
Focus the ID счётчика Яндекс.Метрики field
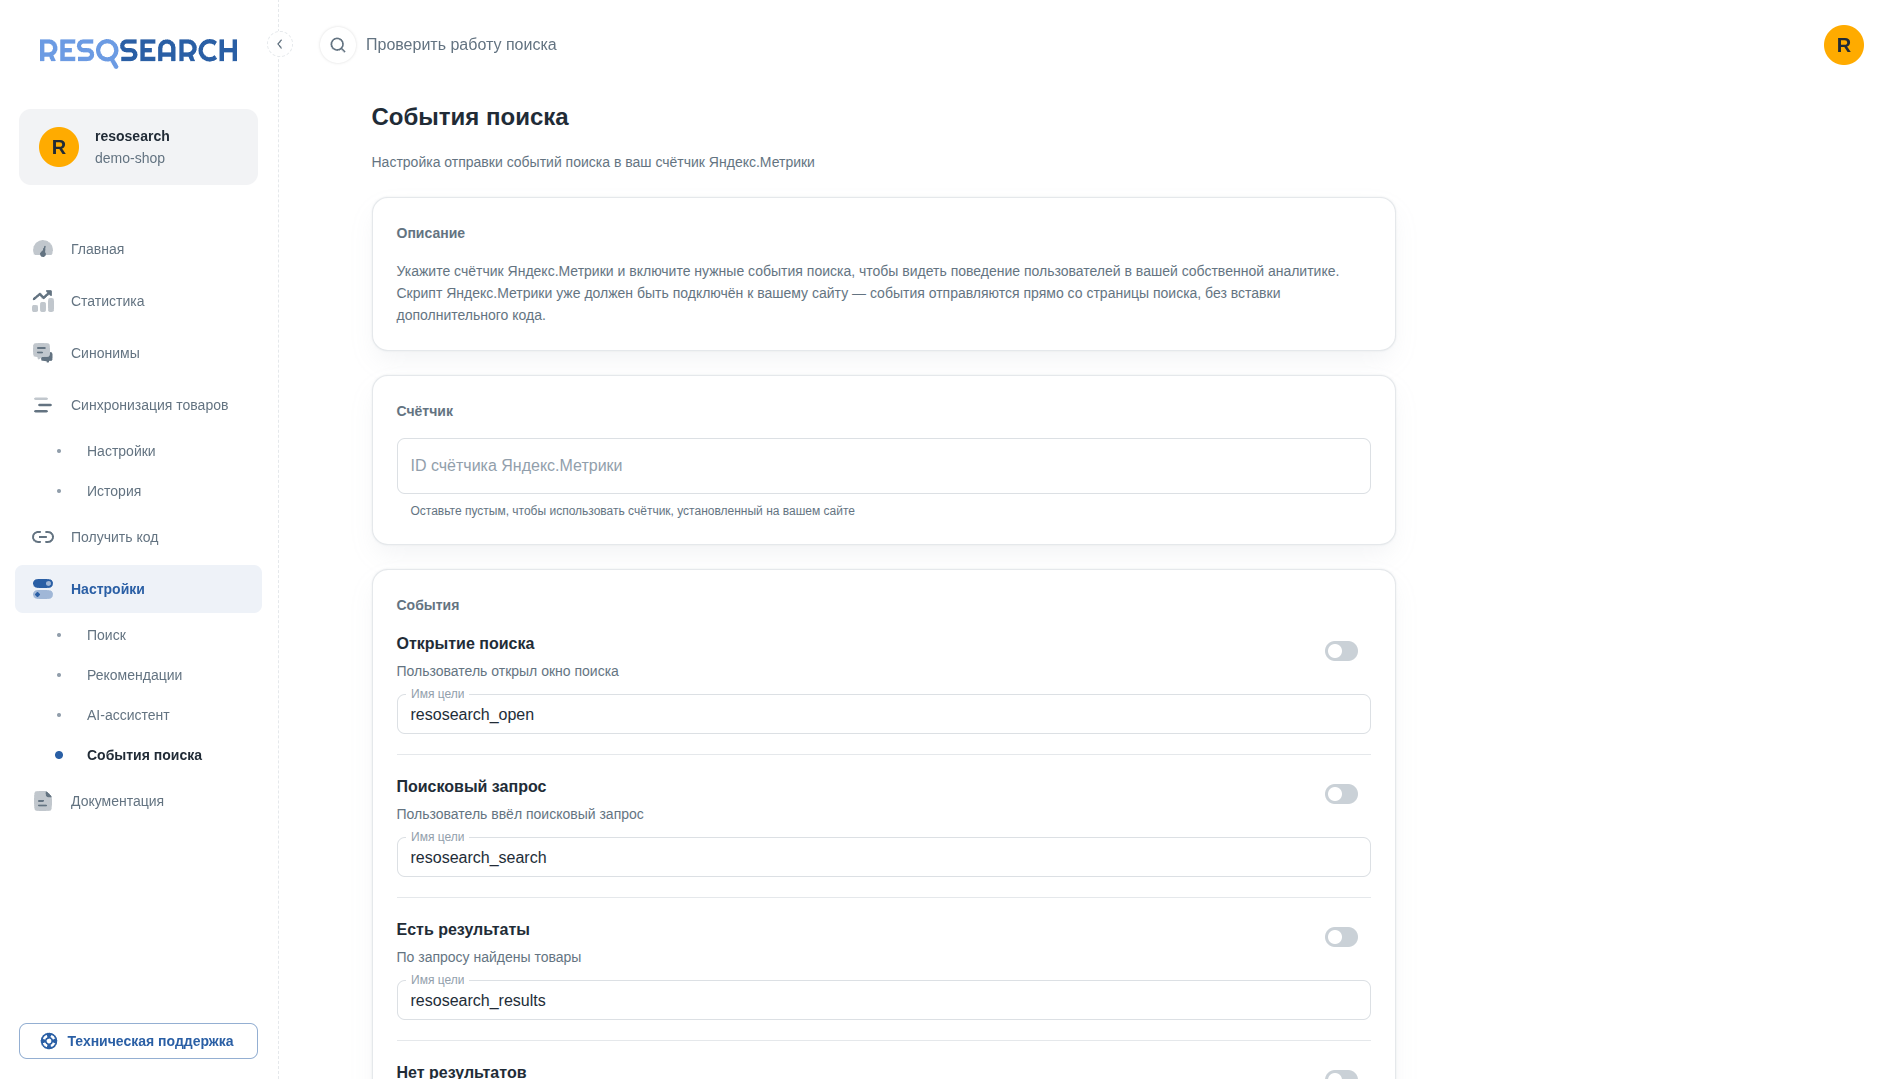883,466
